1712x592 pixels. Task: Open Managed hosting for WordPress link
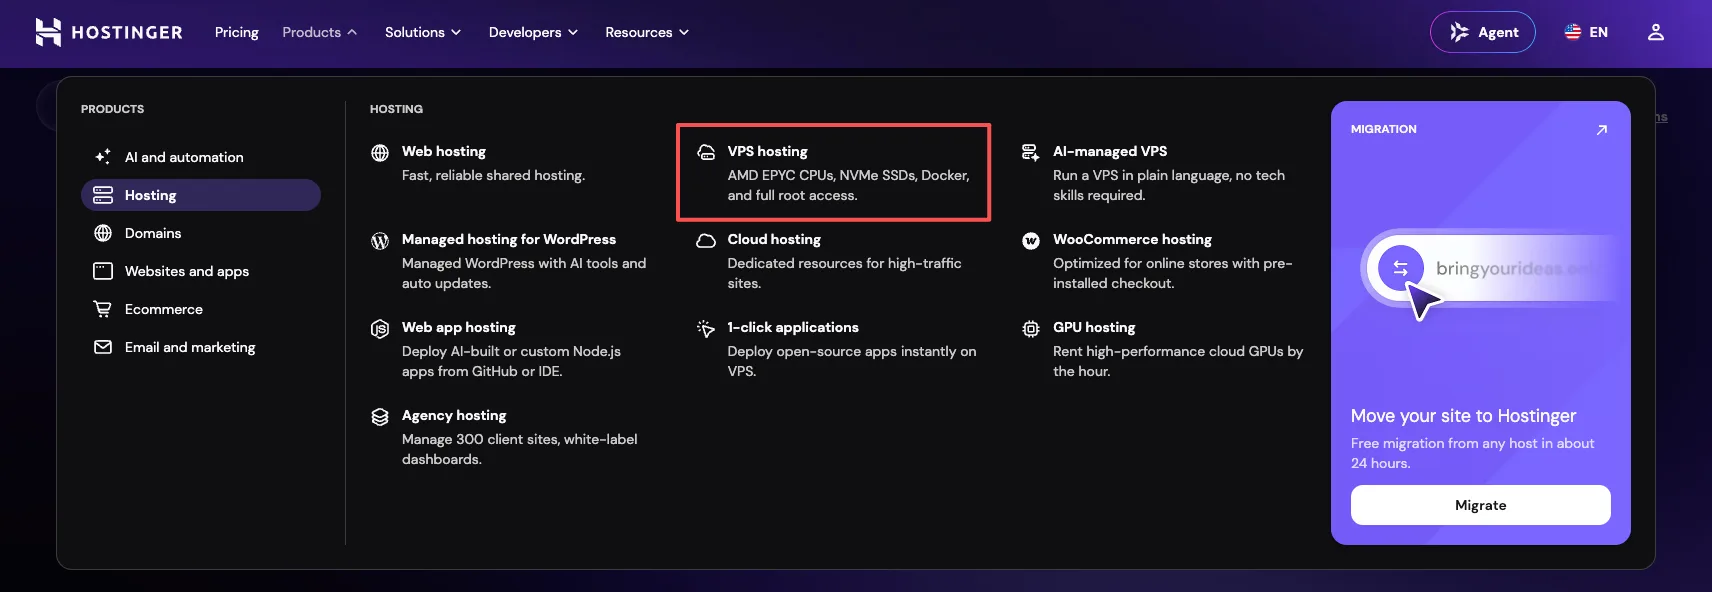pyautogui.click(x=509, y=239)
